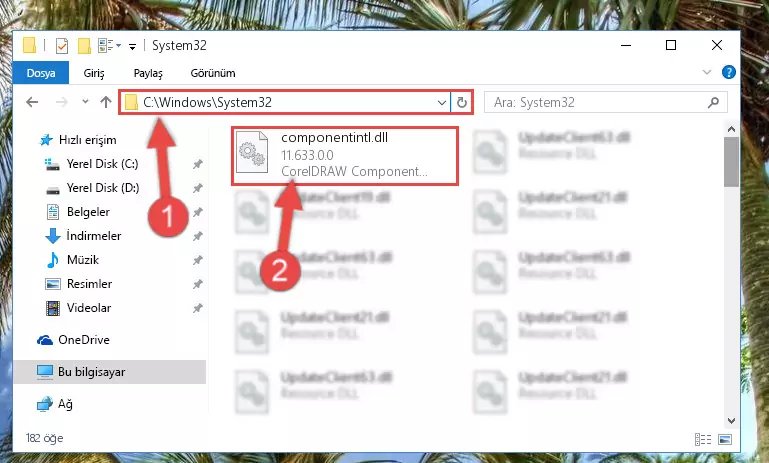Minimize the System32 window
The width and height of the screenshot is (769, 463).
[x=626, y=45]
